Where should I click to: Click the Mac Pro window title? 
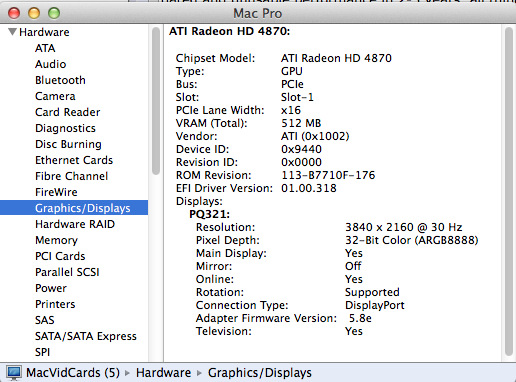click(x=258, y=13)
